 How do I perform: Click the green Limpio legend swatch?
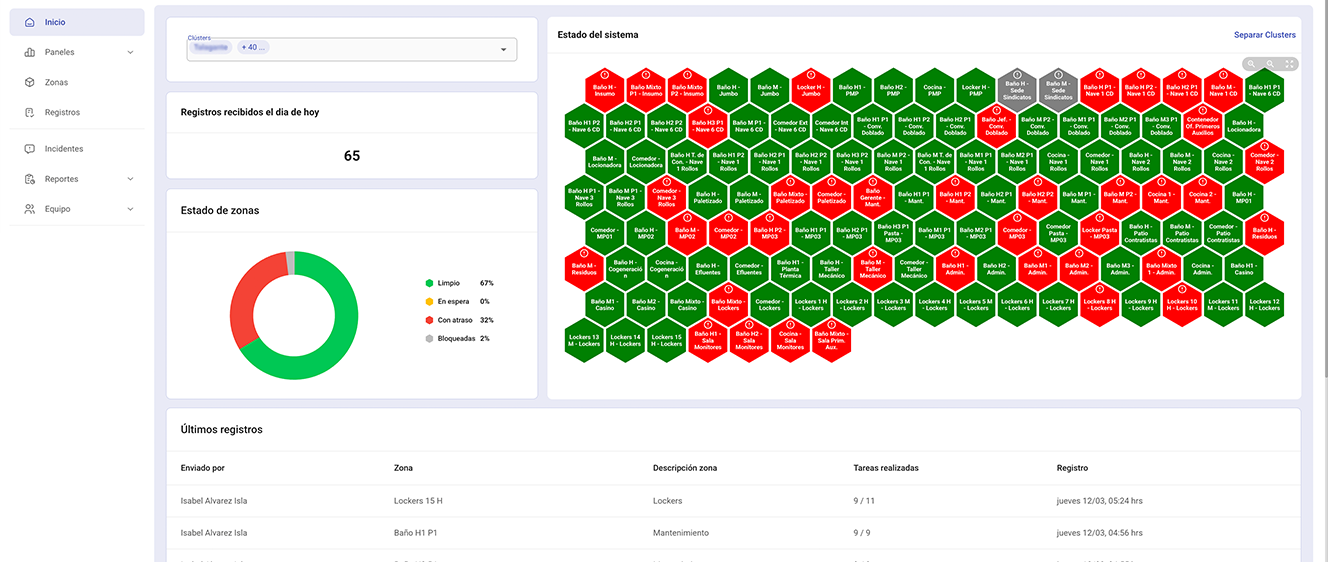(x=428, y=283)
